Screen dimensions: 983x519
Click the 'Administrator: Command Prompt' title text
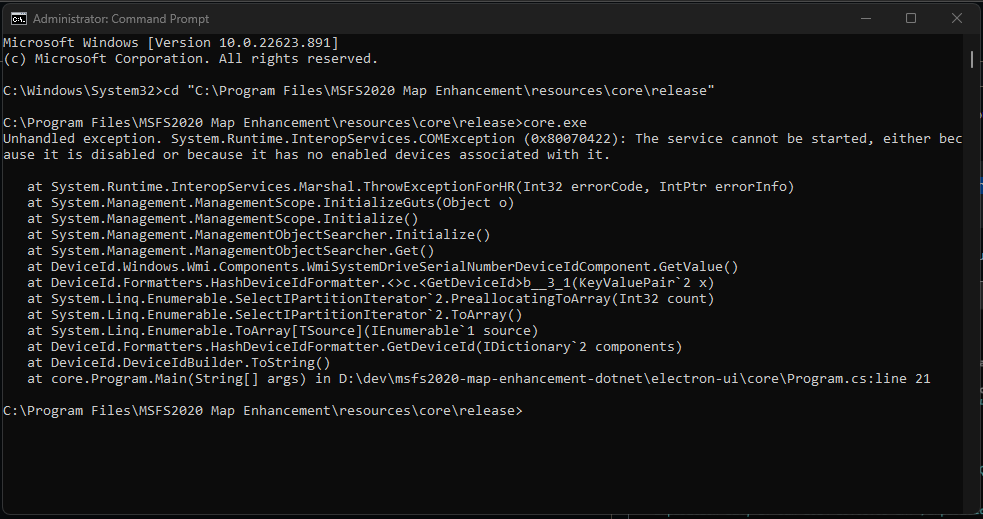click(x=121, y=19)
